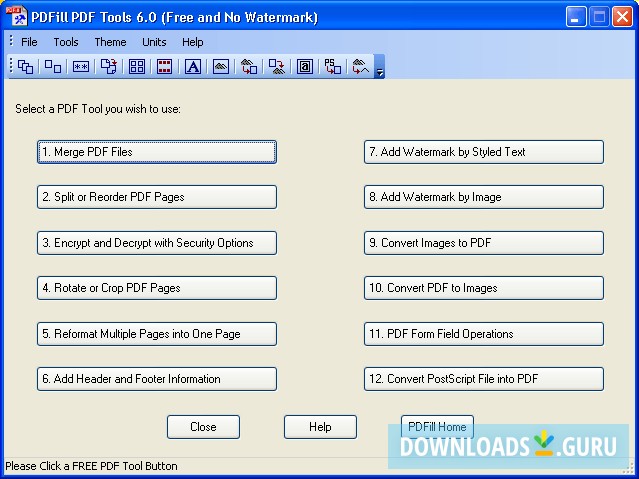
Task: Launch 7. Add Watermark by Styled Text
Action: click(x=484, y=152)
